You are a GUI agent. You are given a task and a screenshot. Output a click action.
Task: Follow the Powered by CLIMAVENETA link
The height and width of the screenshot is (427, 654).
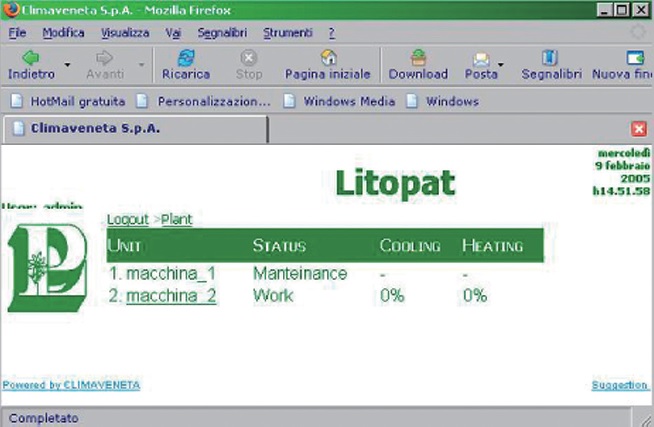coord(71,385)
